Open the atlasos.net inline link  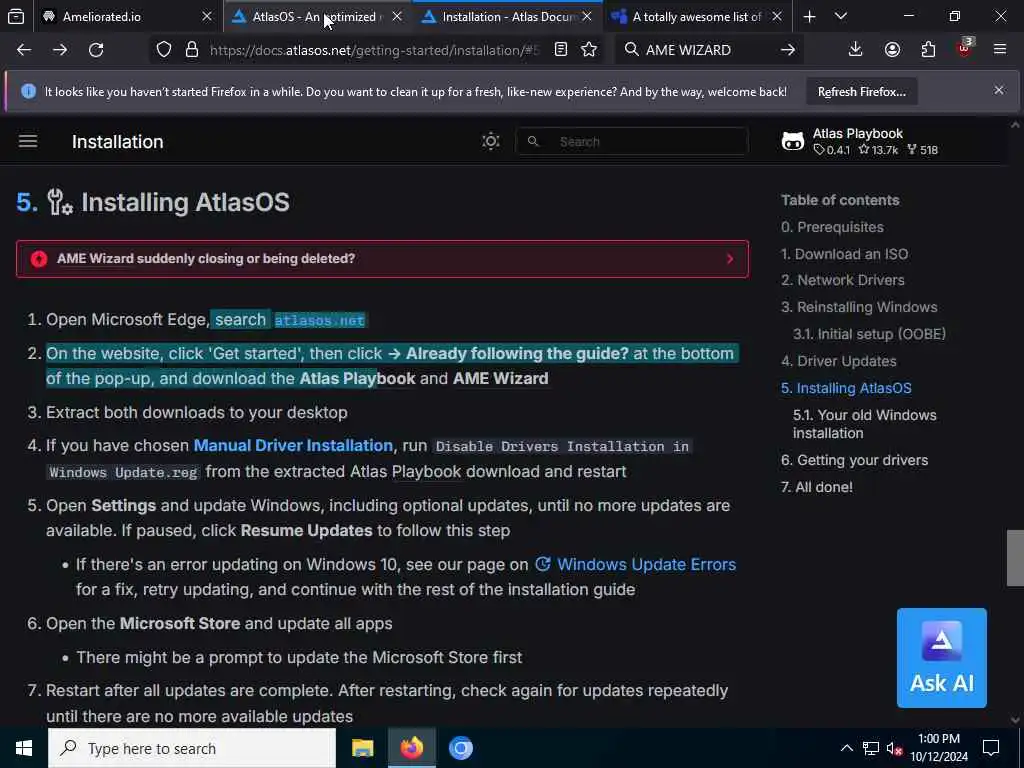point(319,320)
